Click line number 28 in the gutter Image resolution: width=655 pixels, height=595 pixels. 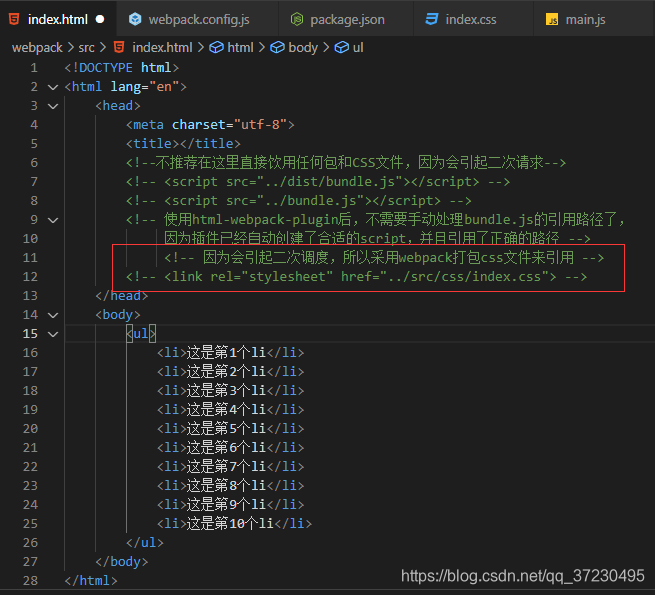[x=30, y=580]
